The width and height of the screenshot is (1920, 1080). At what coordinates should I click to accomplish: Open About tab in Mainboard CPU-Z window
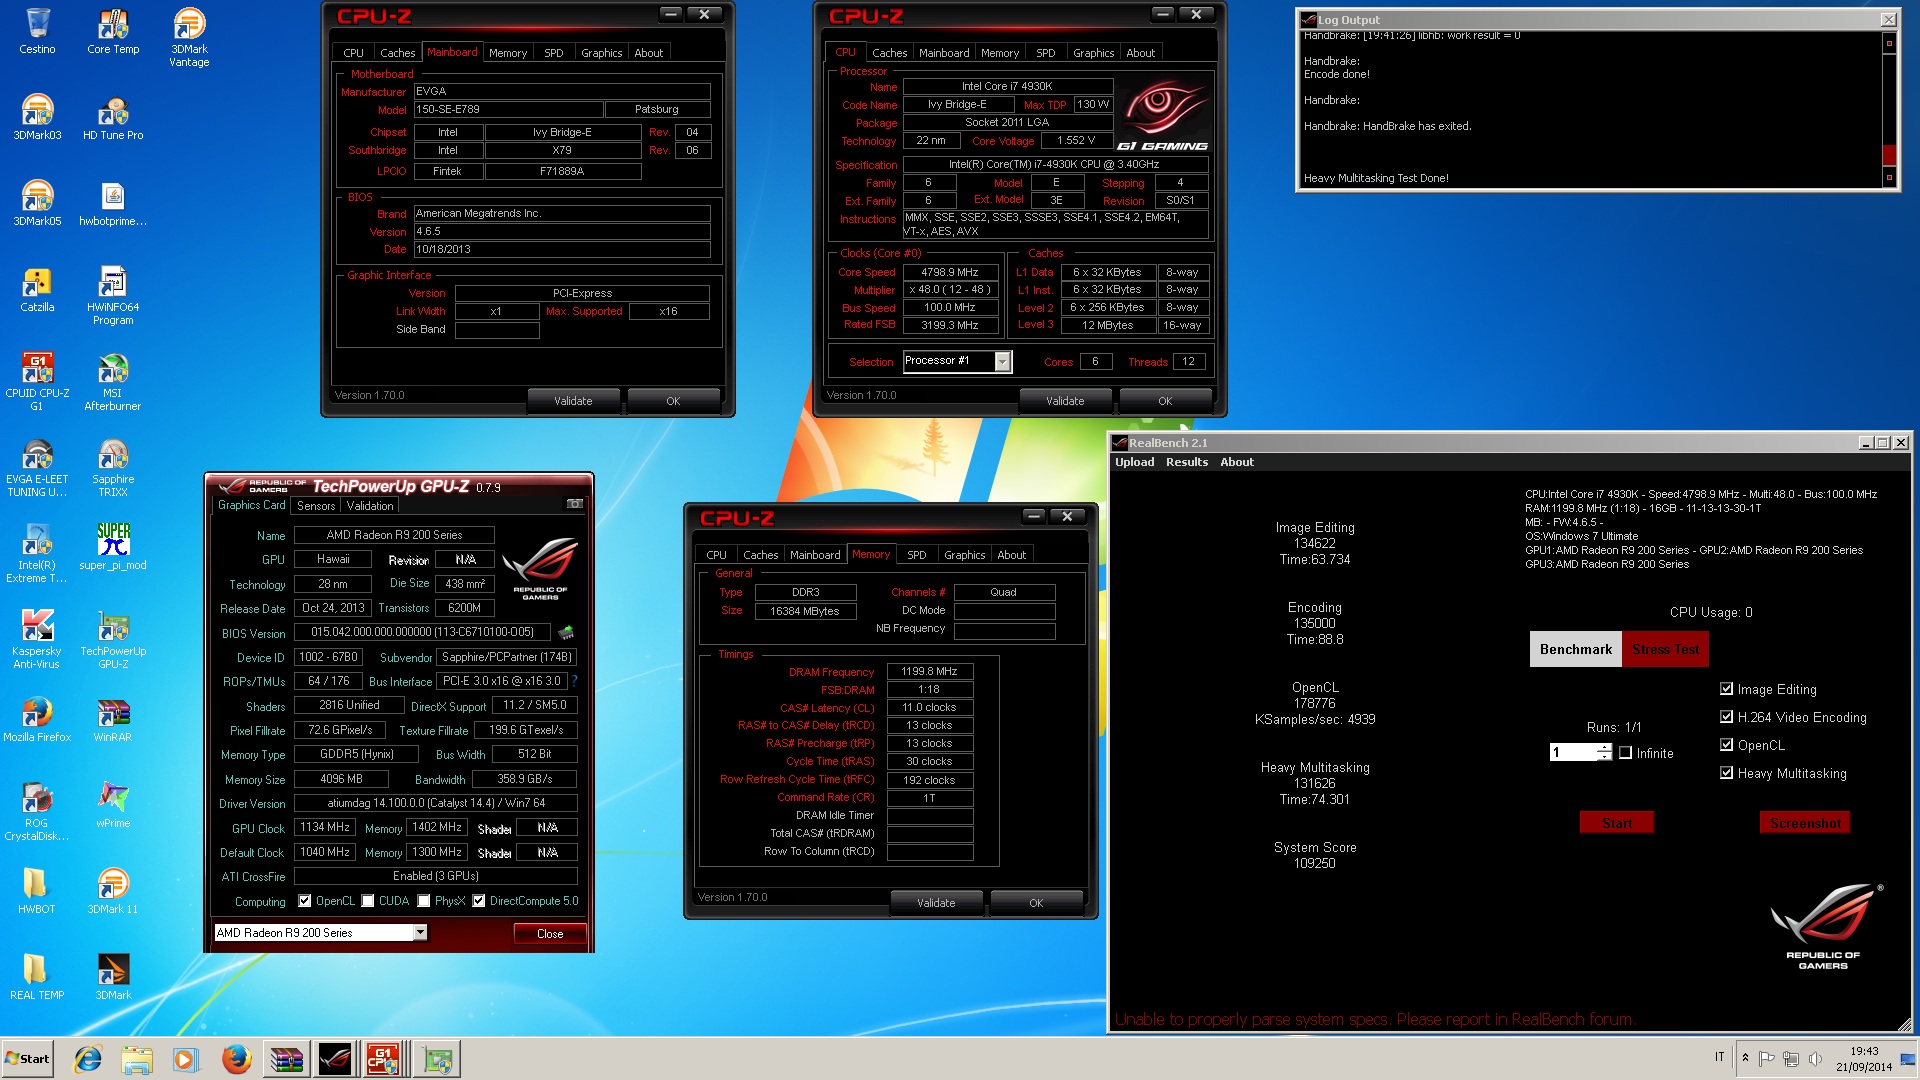pos(649,53)
